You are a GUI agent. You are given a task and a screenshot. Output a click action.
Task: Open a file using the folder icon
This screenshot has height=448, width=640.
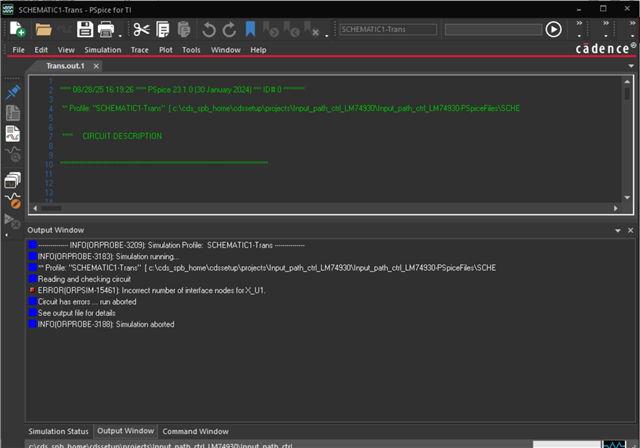click(x=43, y=29)
